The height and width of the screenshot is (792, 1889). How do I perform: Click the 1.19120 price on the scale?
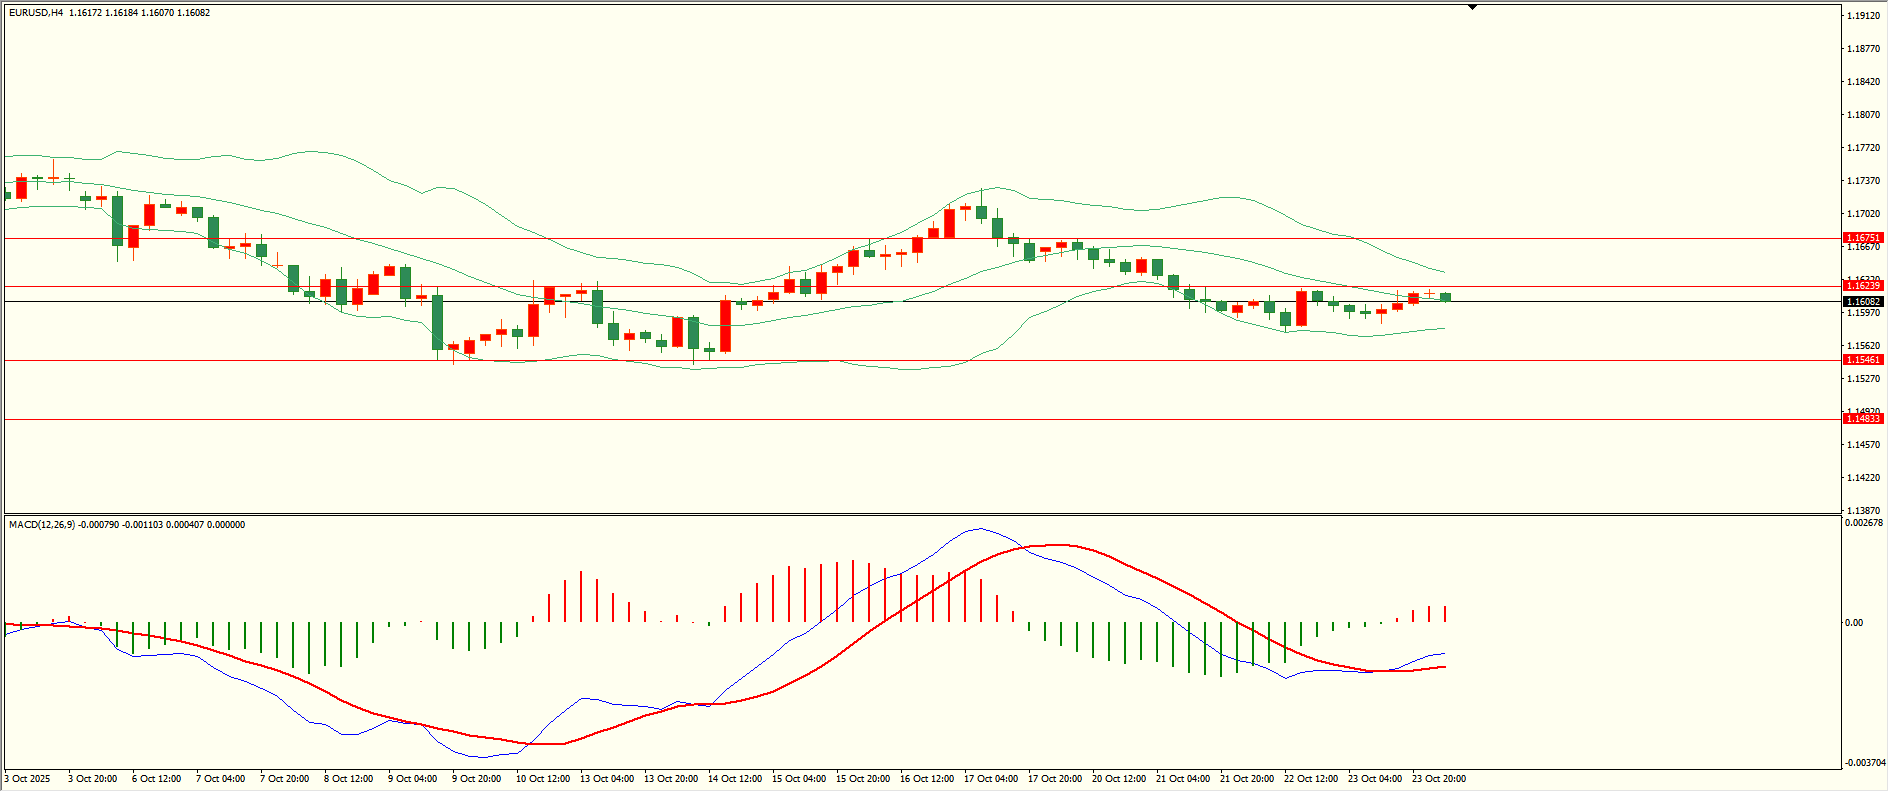pyautogui.click(x=1862, y=16)
